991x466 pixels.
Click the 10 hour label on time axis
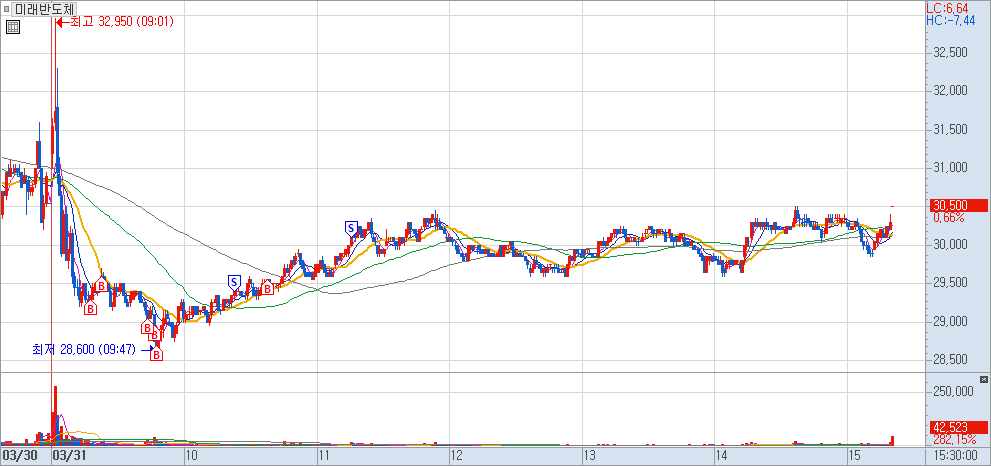[192, 455]
